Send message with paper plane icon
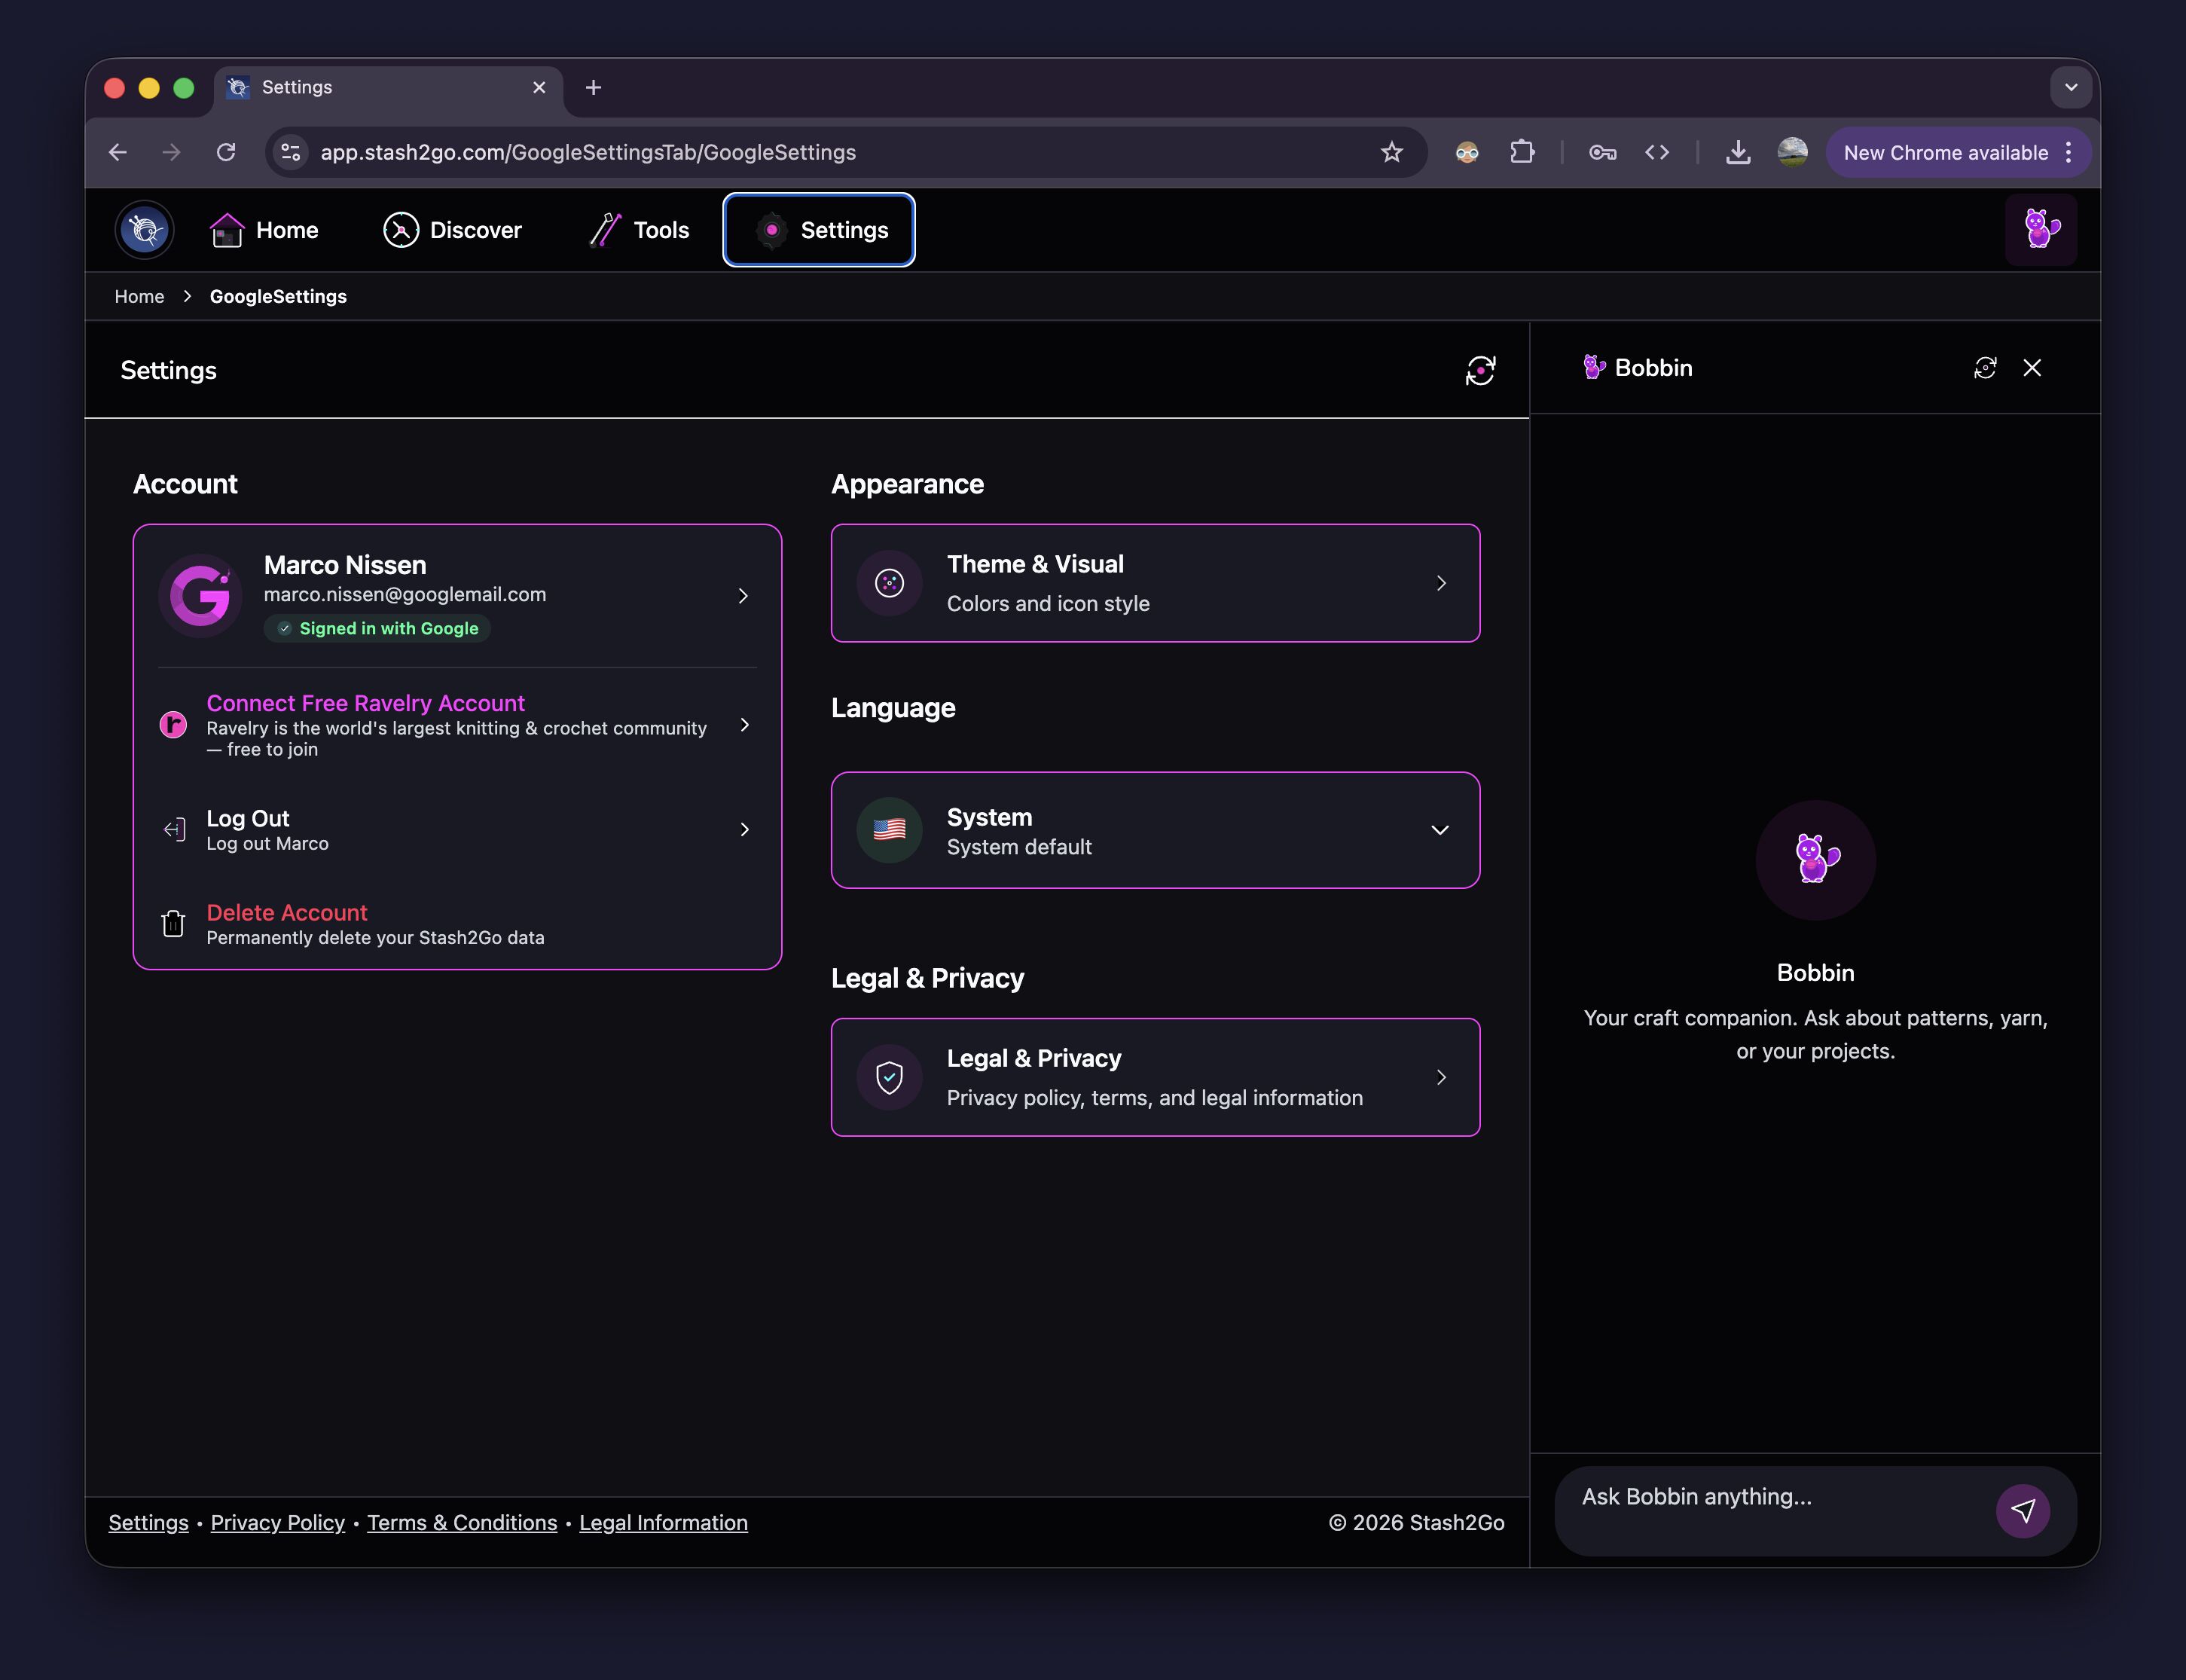 click(x=2022, y=1510)
